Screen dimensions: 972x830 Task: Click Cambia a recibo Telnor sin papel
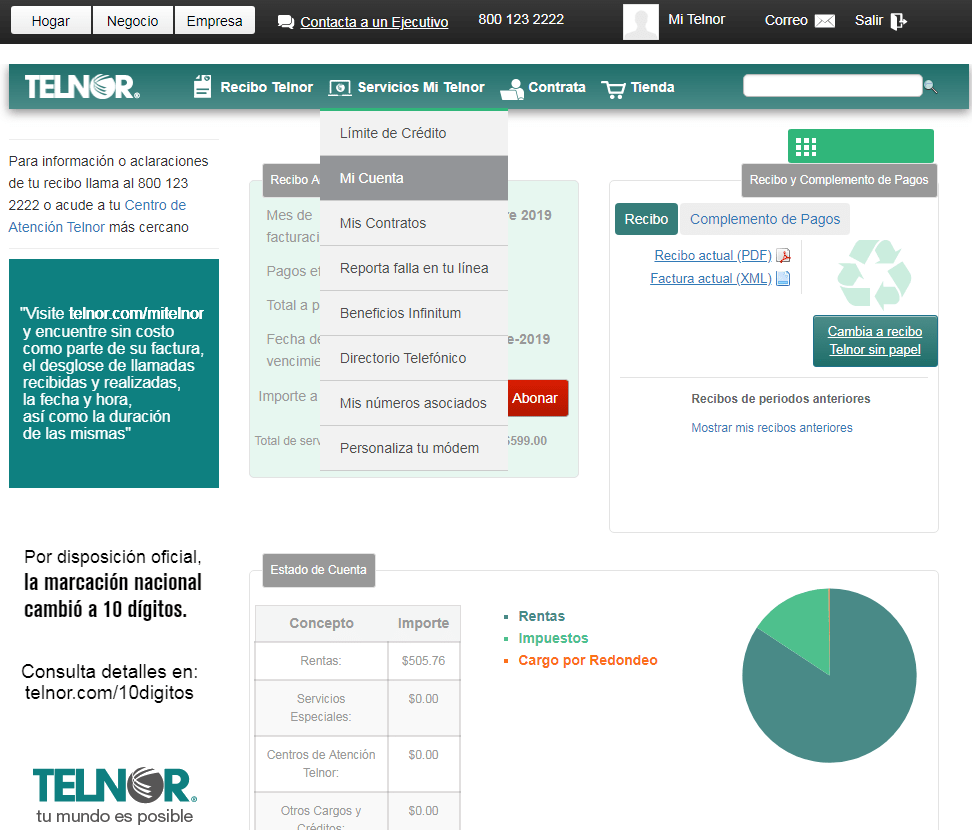coord(875,341)
